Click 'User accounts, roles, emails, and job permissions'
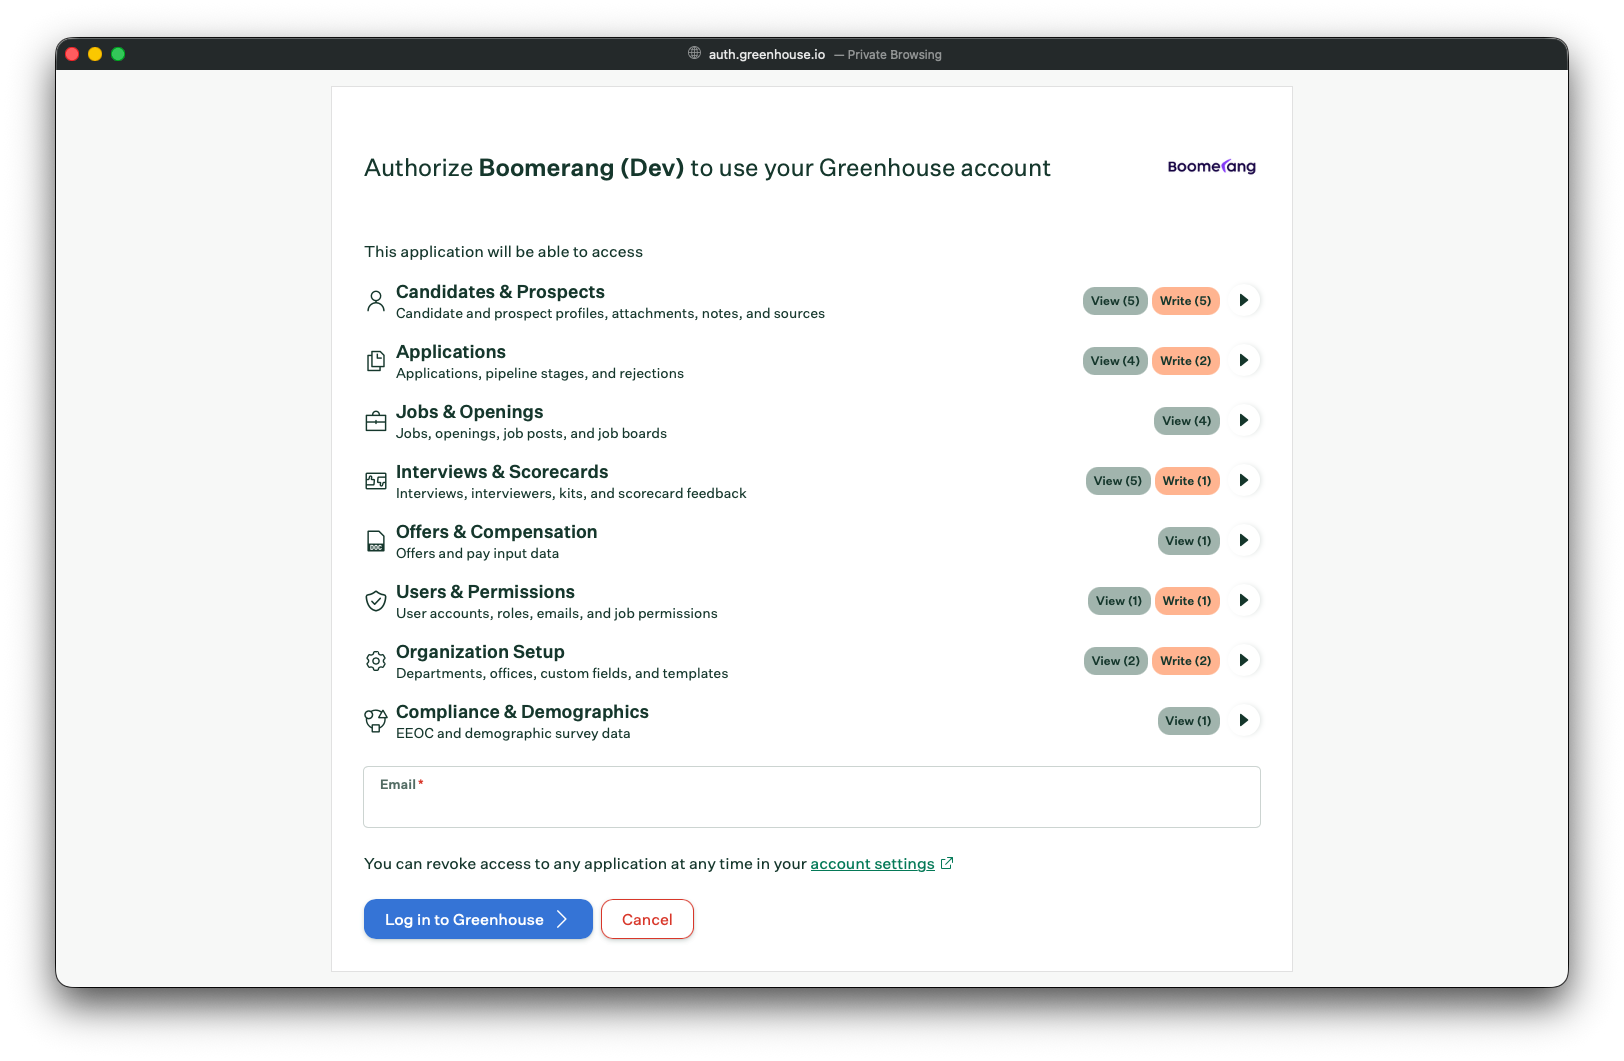This screenshot has width=1624, height=1061. [x=556, y=614]
